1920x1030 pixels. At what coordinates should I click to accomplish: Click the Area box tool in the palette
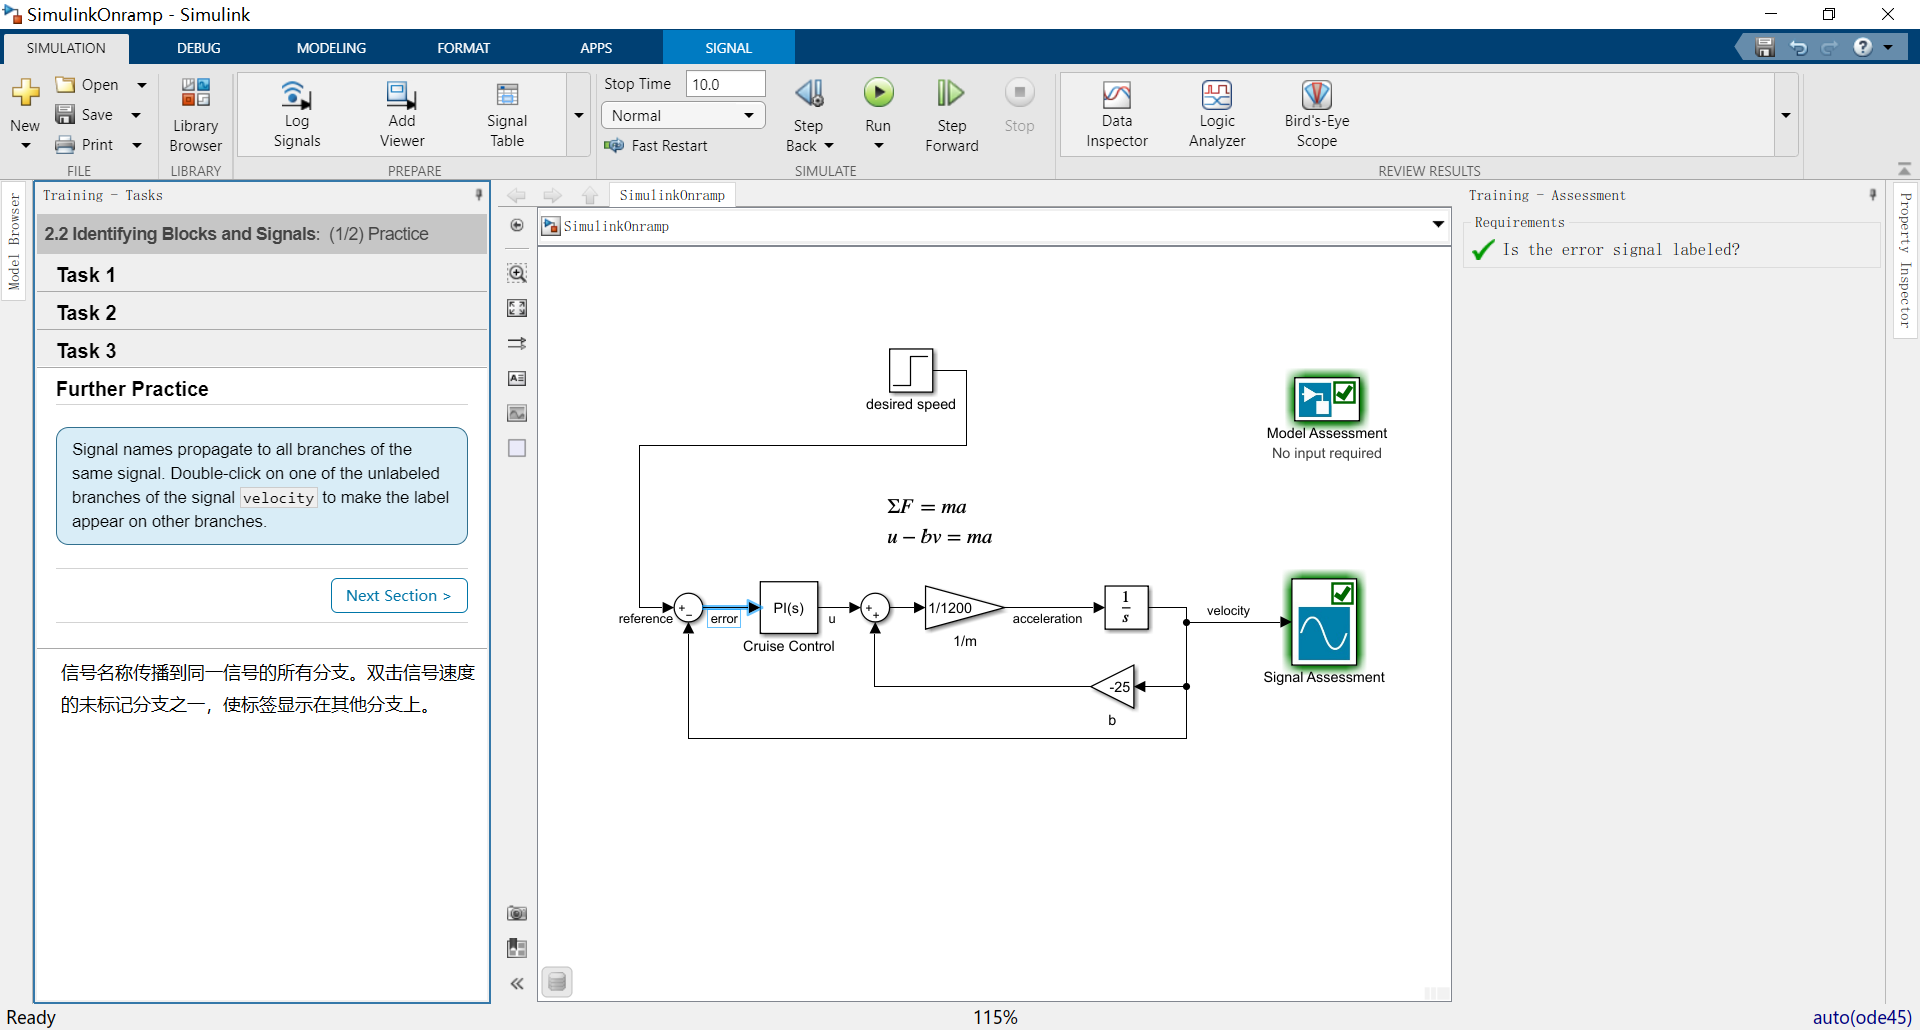(517, 448)
